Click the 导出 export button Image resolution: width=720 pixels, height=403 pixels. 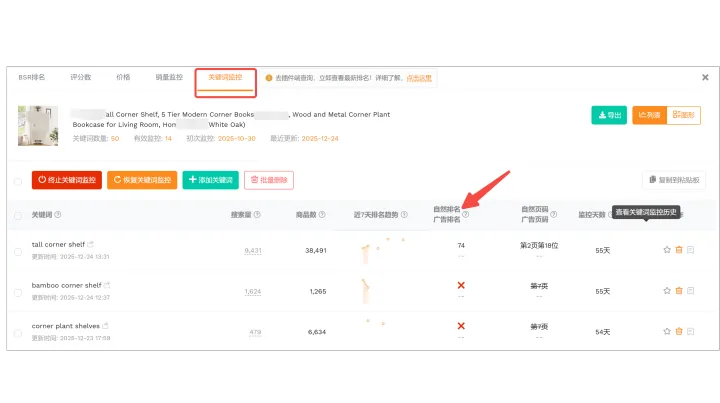coord(609,115)
